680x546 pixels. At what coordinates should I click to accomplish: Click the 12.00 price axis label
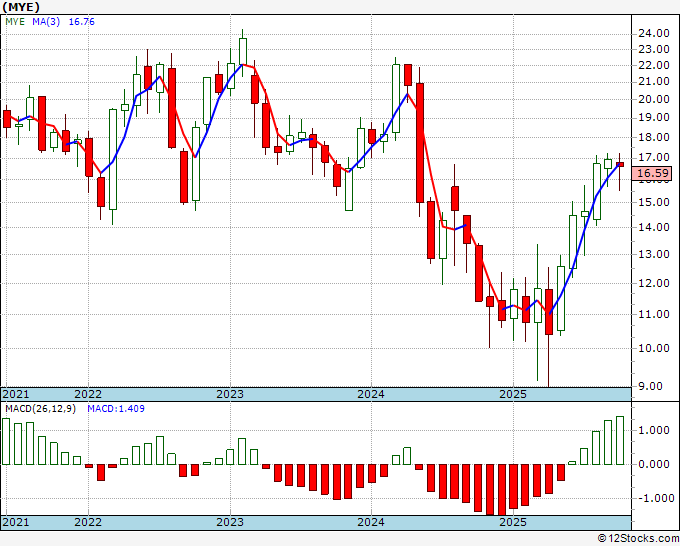tap(654, 283)
